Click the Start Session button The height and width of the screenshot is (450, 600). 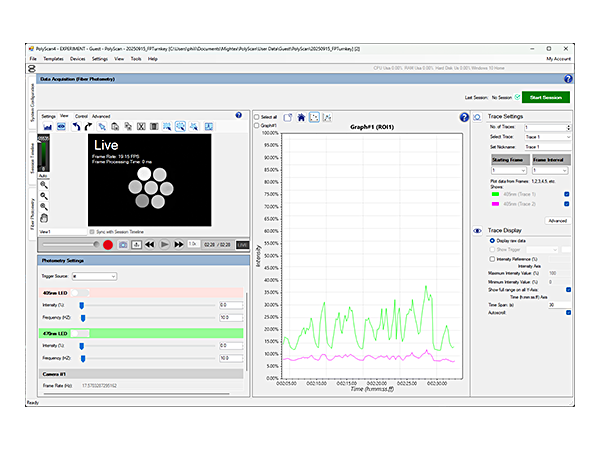[x=545, y=97]
